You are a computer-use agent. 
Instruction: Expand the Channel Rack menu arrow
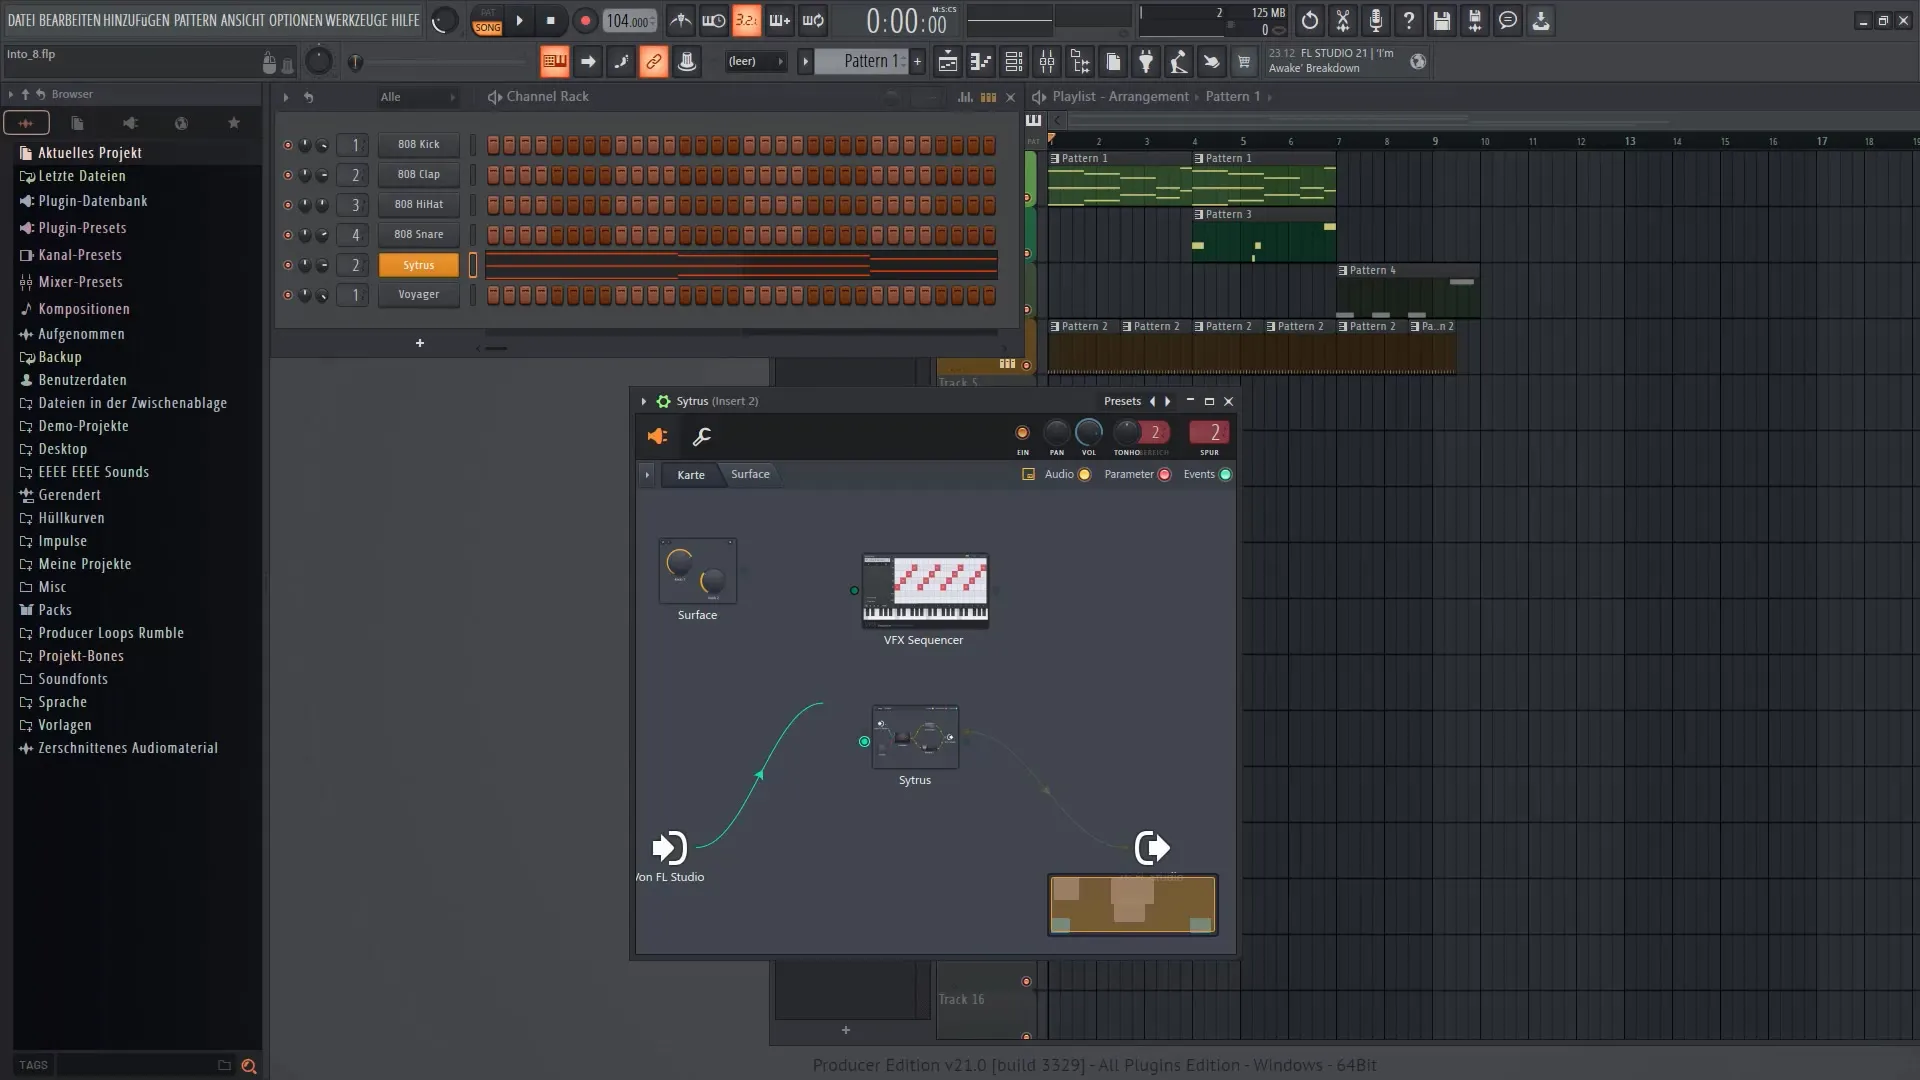pos(286,97)
